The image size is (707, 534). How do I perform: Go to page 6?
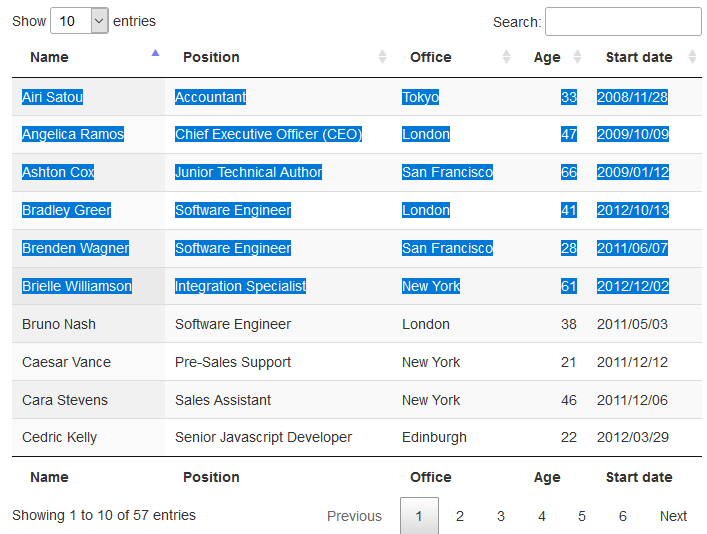623,516
